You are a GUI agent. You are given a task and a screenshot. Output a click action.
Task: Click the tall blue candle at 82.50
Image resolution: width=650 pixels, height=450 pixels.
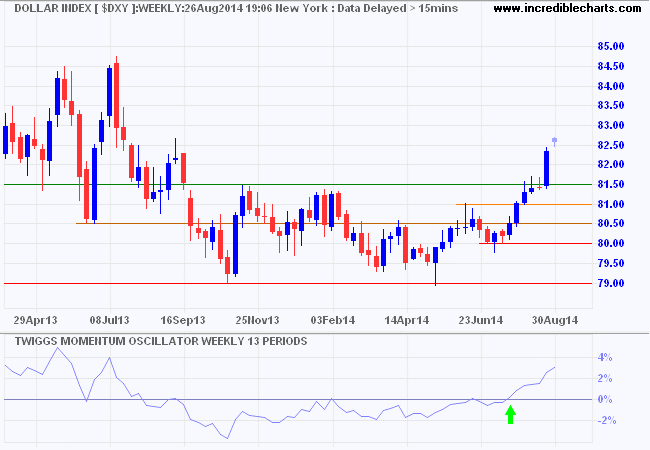click(x=547, y=168)
